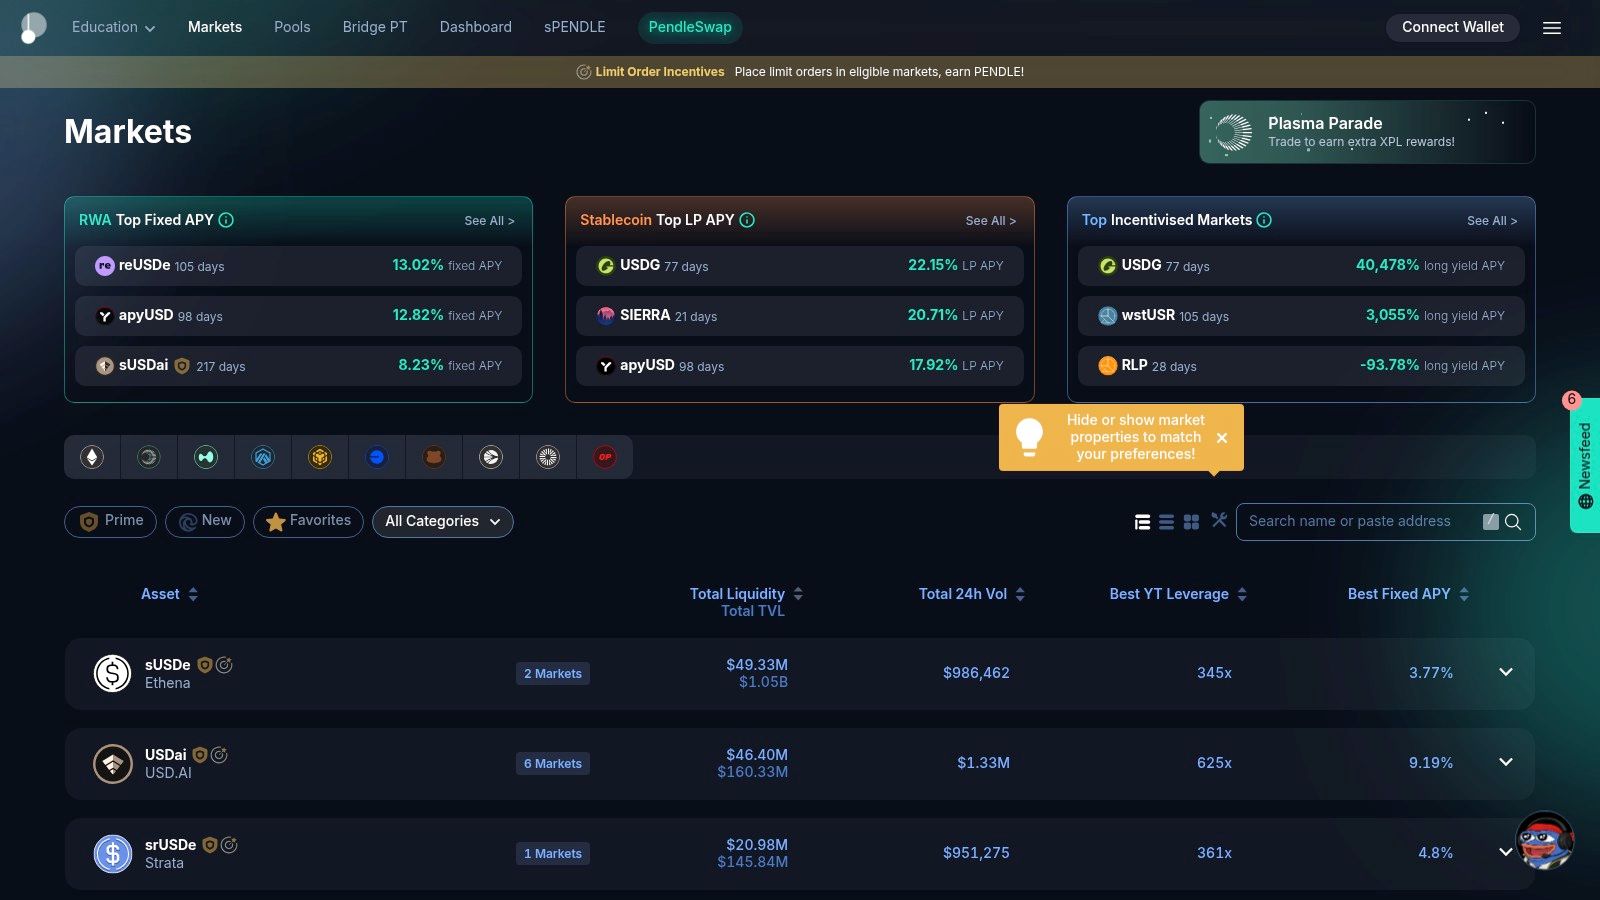Click See All in RWA Top Fixed APY
This screenshot has height=900, width=1600.
[489, 221]
